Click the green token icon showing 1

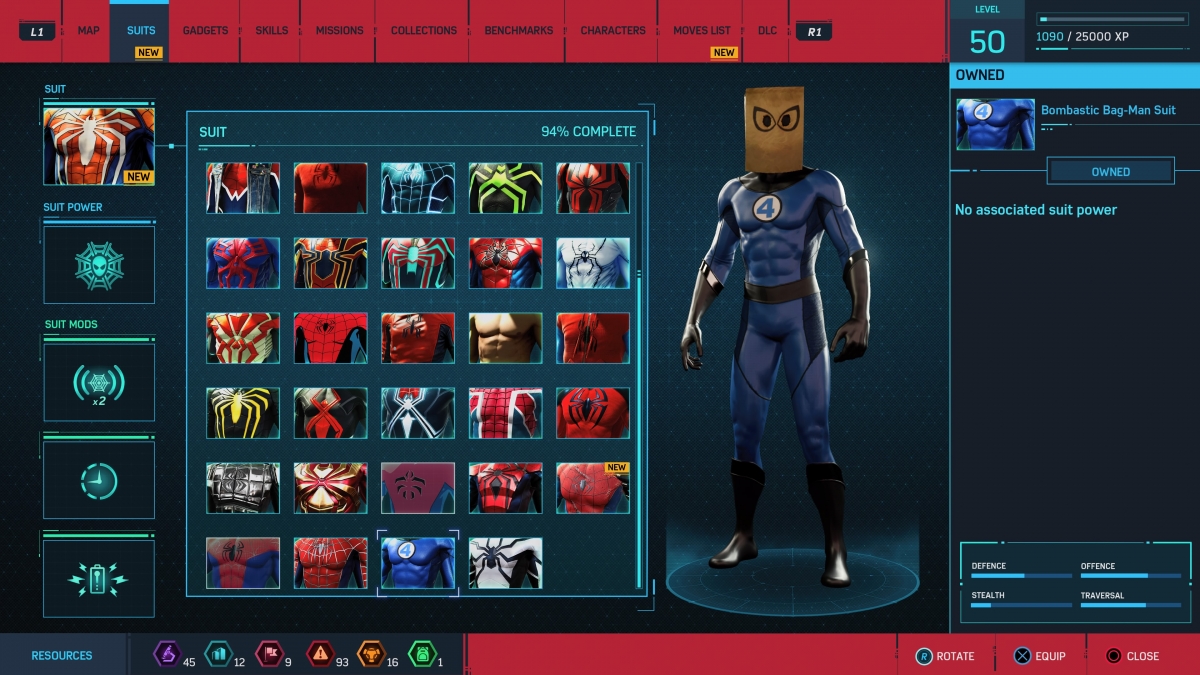click(x=421, y=655)
